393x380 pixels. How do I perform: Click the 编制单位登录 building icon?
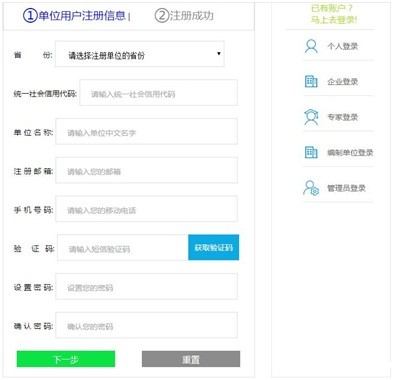[x=311, y=152]
